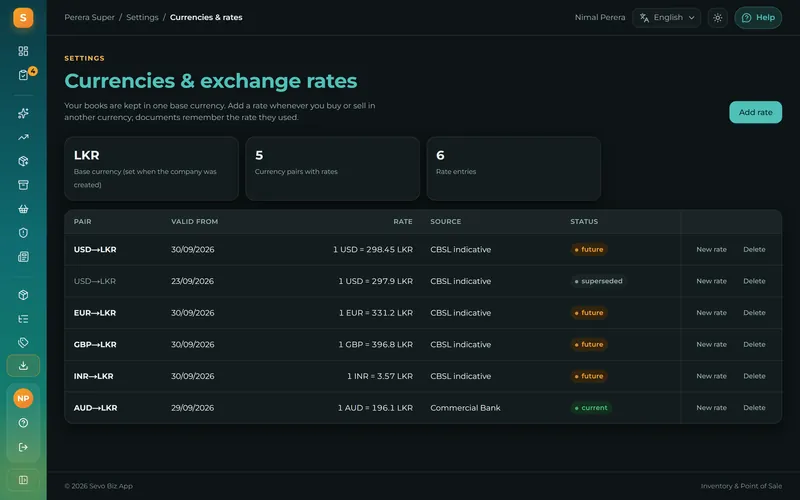800x500 pixels.
Task: Click New rate for INR→LKR row
Action: pos(711,376)
